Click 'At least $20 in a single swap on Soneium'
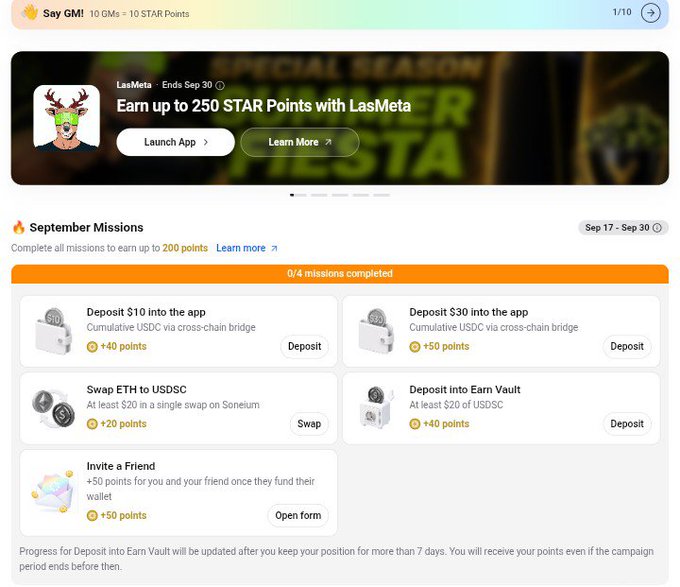Viewport: 680px width, 587px height. [x=173, y=405]
